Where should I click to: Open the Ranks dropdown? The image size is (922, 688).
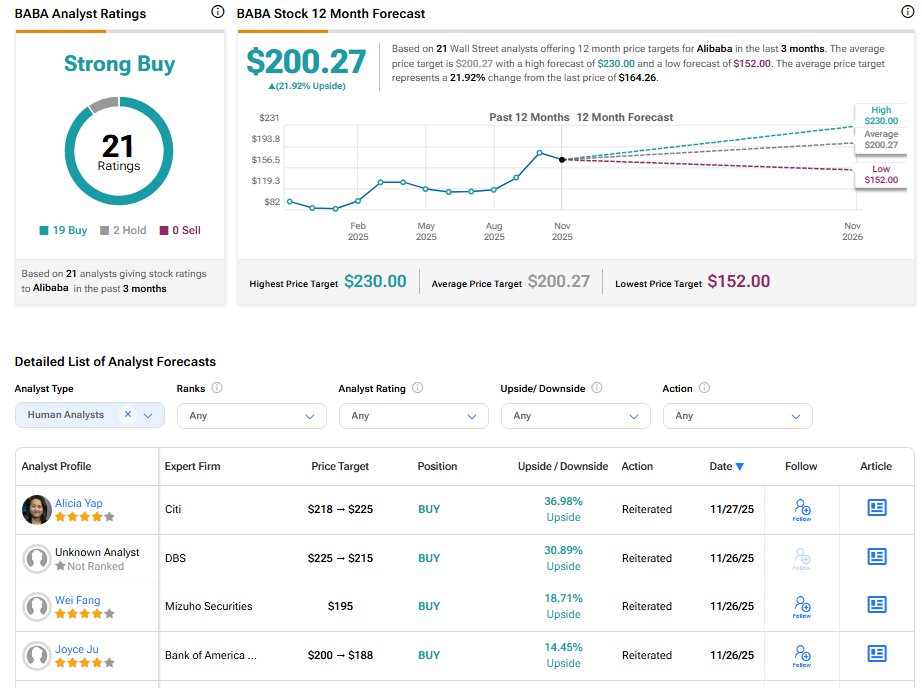[x=251, y=416]
